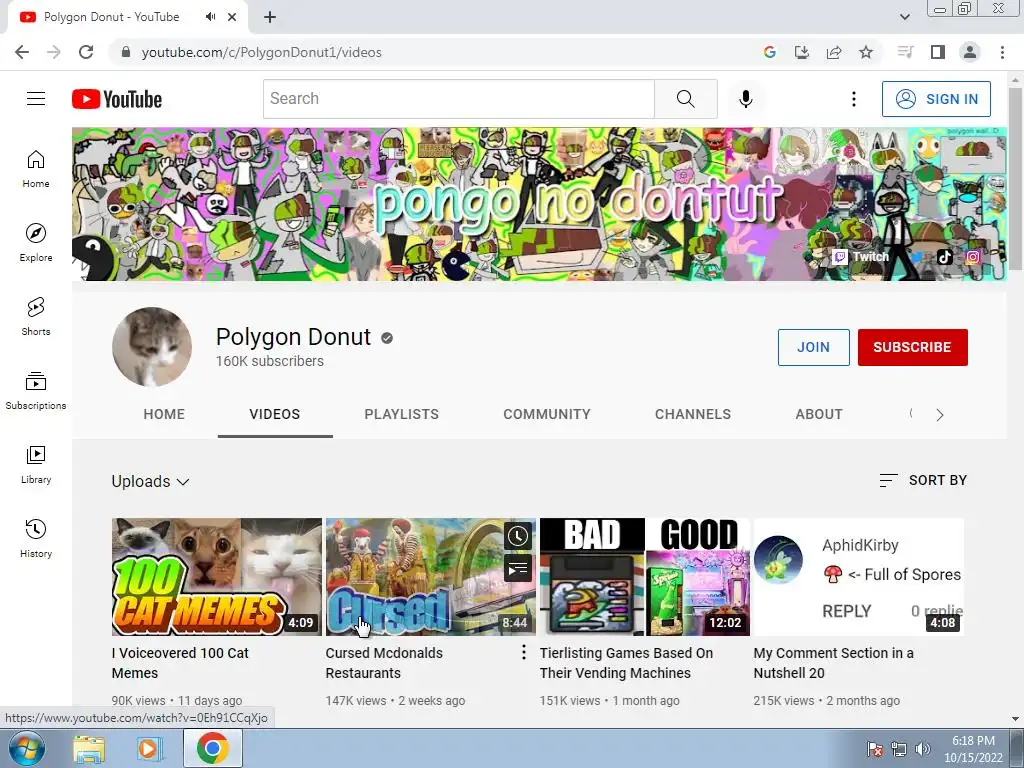Activate voice search microphone
Screen dimensions: 1024x768
point(746,99)
